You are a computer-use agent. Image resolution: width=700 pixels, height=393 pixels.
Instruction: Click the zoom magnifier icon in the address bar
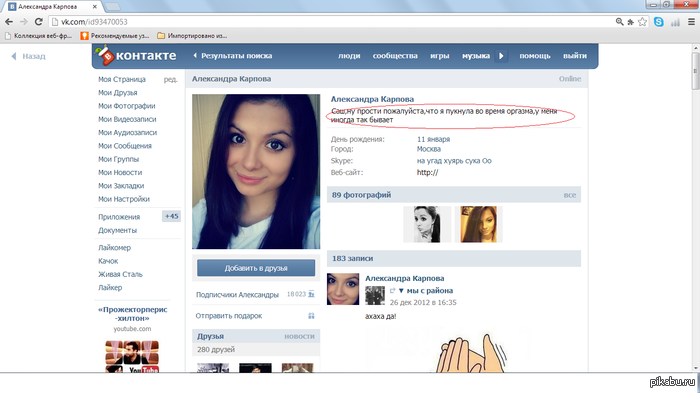tap(619, 21)
